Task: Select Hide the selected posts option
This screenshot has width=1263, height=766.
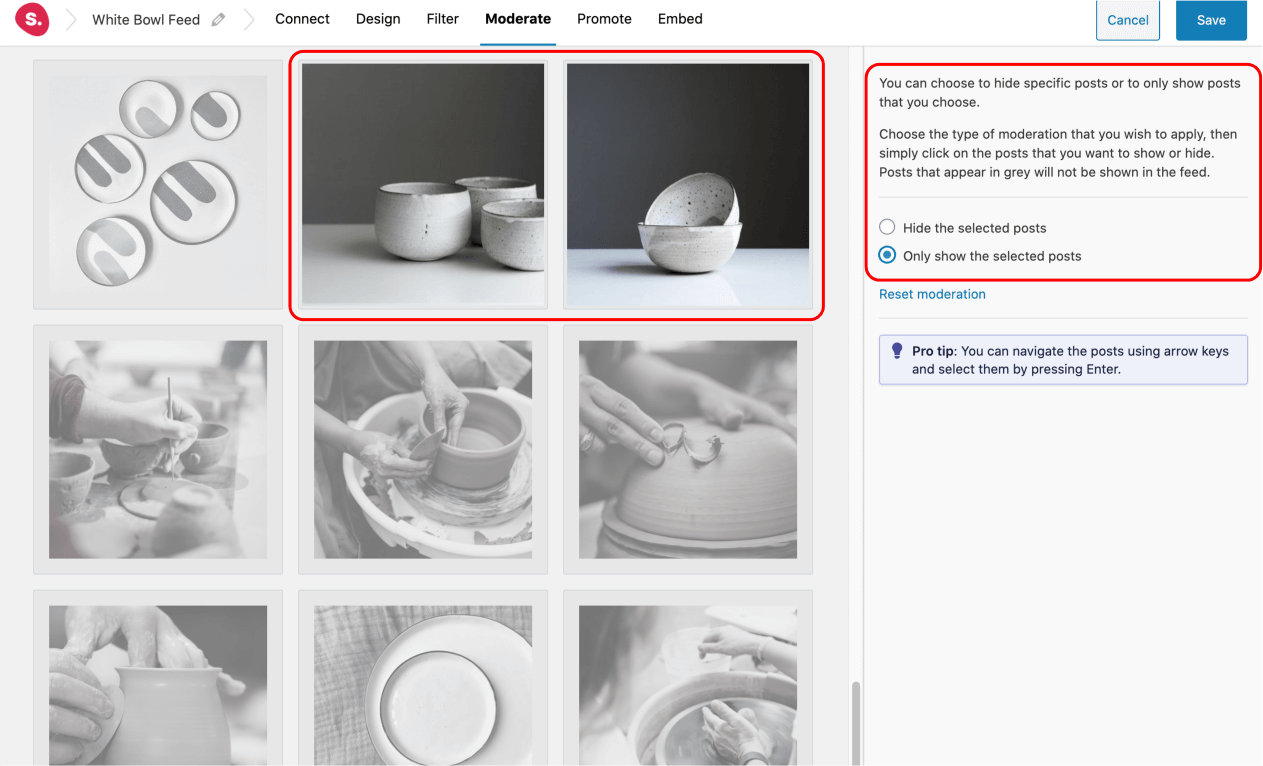Action: 887,227
